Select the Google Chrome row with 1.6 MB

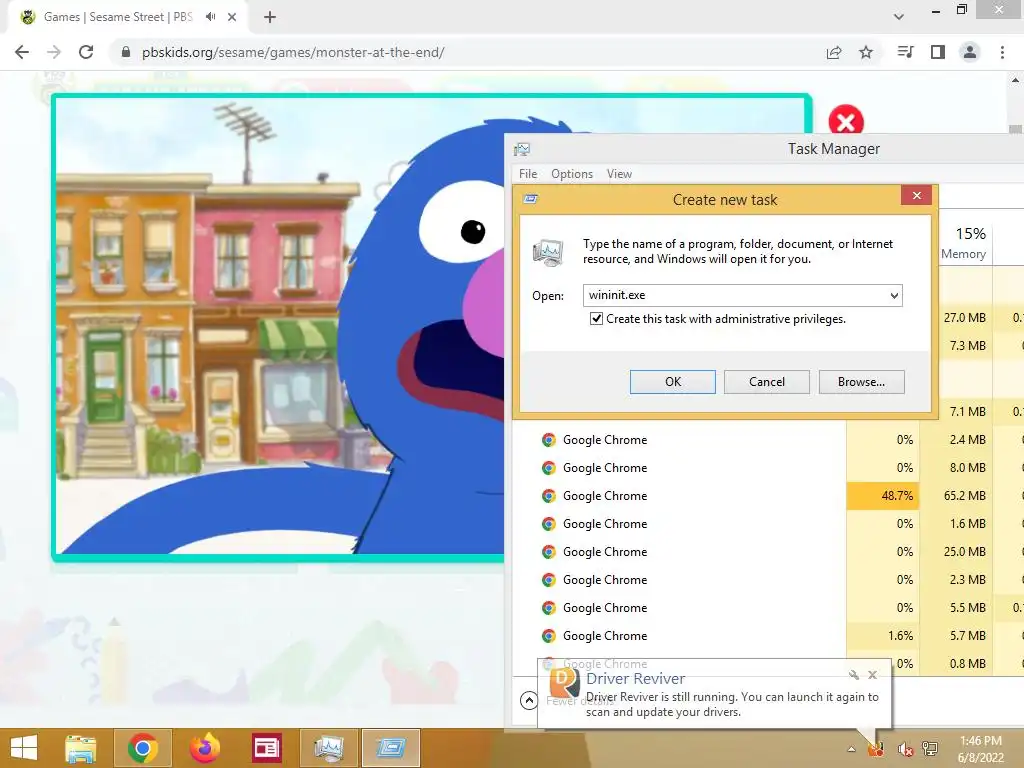tap(767, 524)
